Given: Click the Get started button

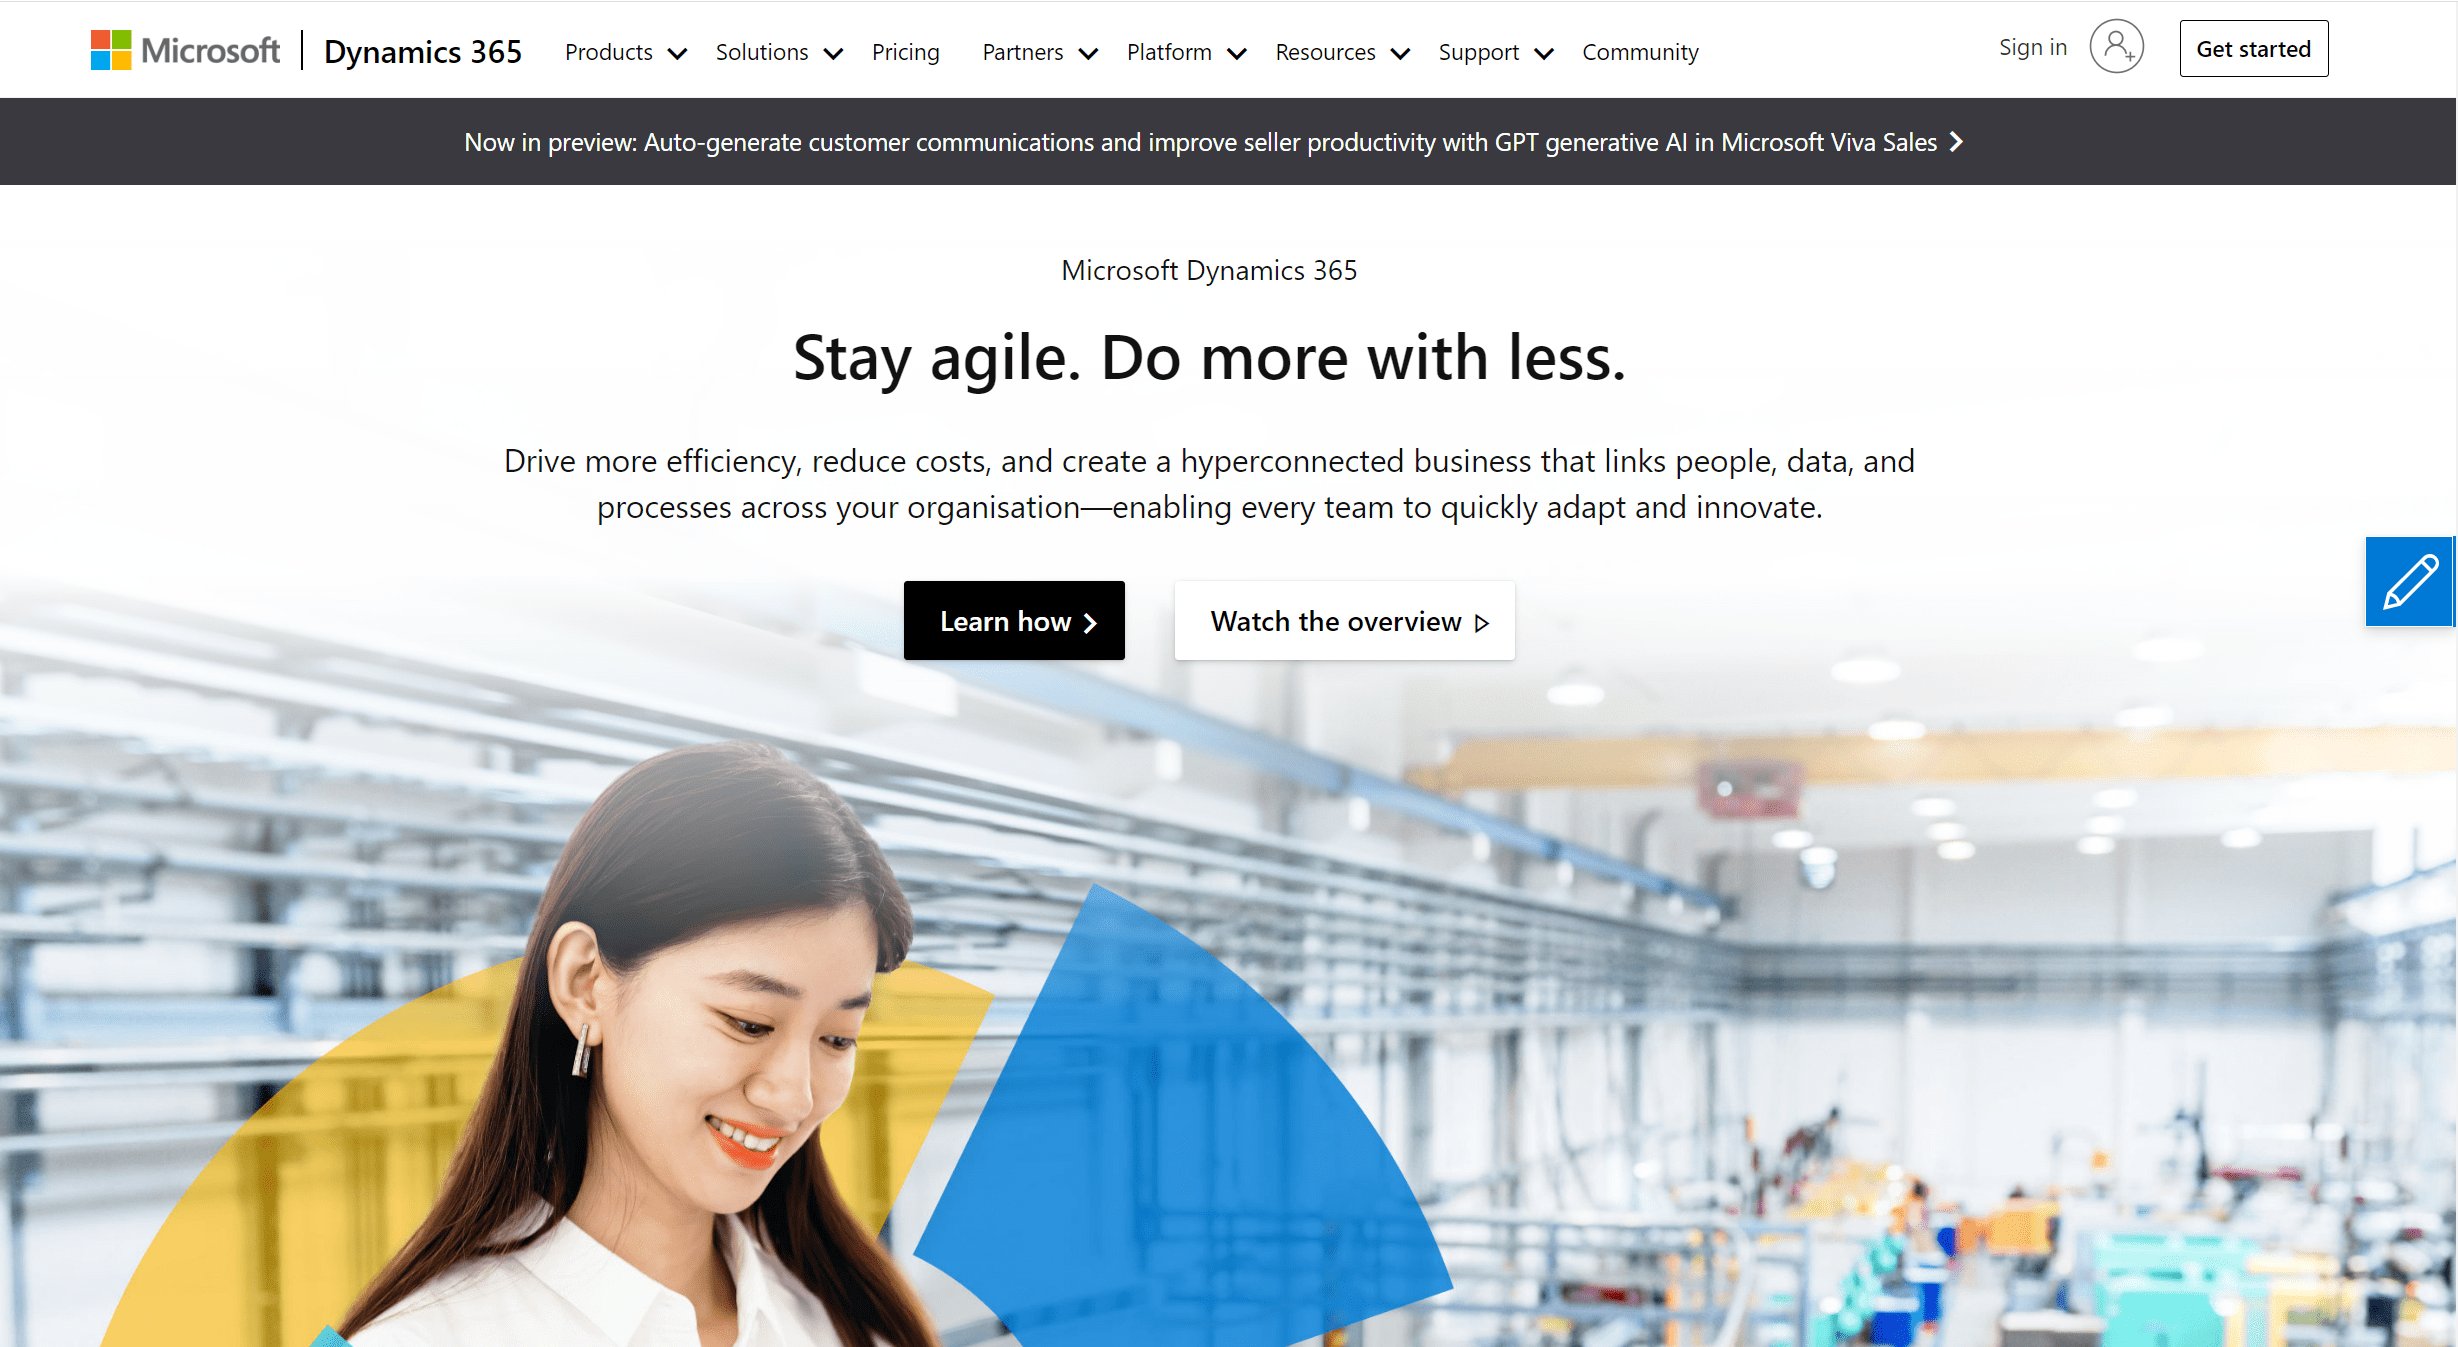Looking at the screenshot, I should [x=2252, y=48].
